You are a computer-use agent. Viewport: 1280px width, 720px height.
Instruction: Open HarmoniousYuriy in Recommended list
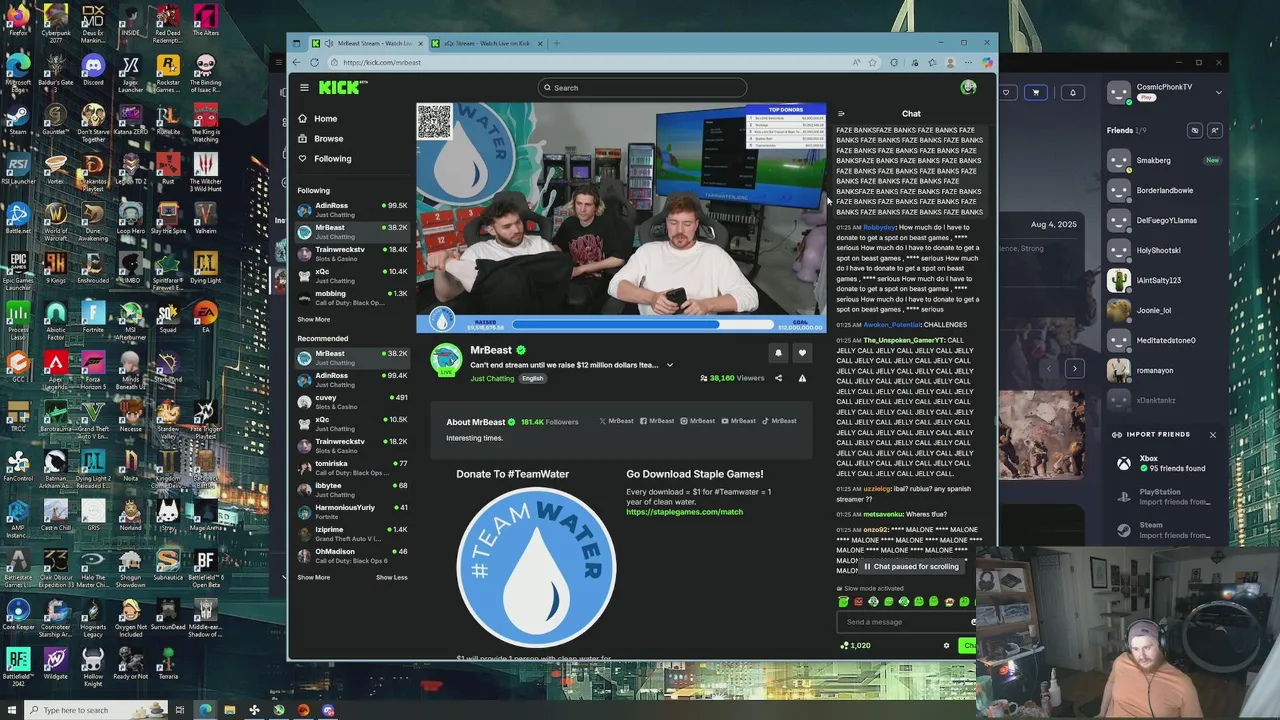(351, 511)
